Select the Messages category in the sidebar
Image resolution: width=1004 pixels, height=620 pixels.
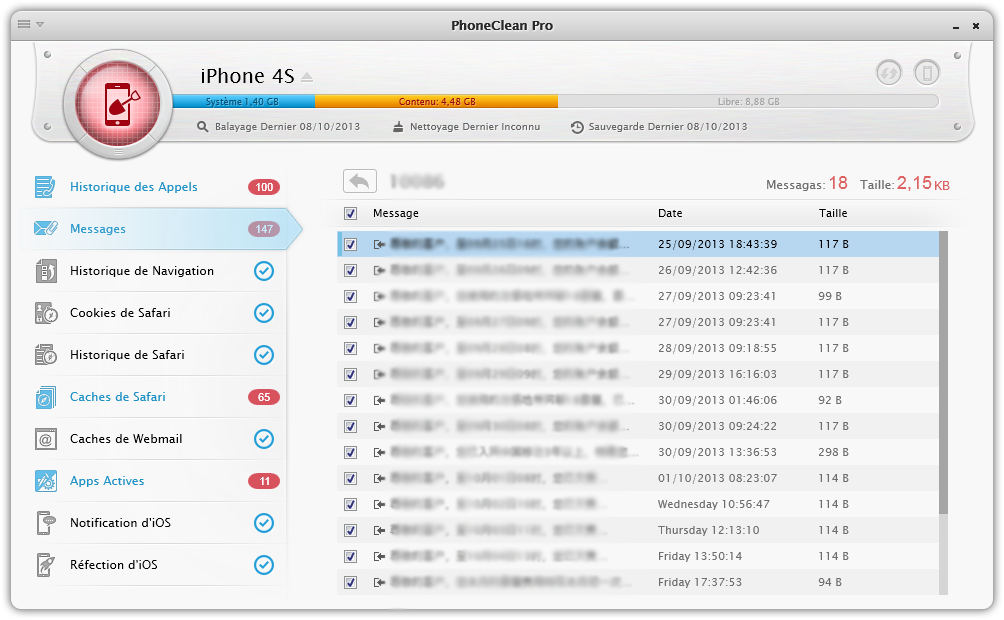[x=160, y=229]
